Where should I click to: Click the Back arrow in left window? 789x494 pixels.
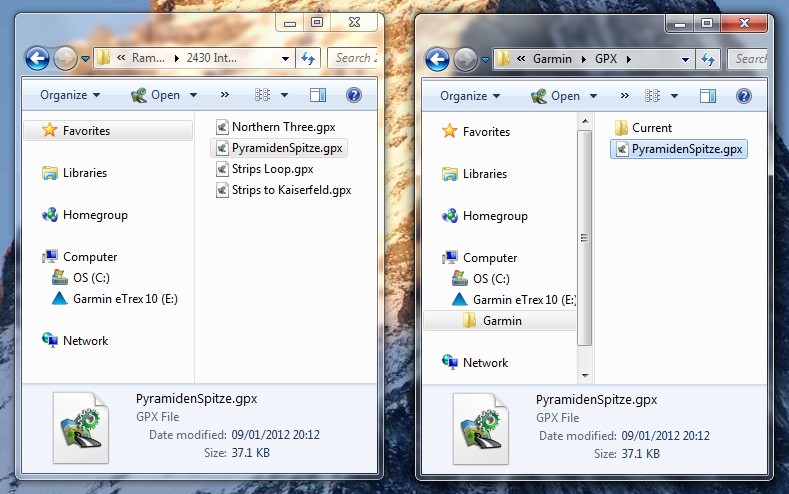pos(37,58)
